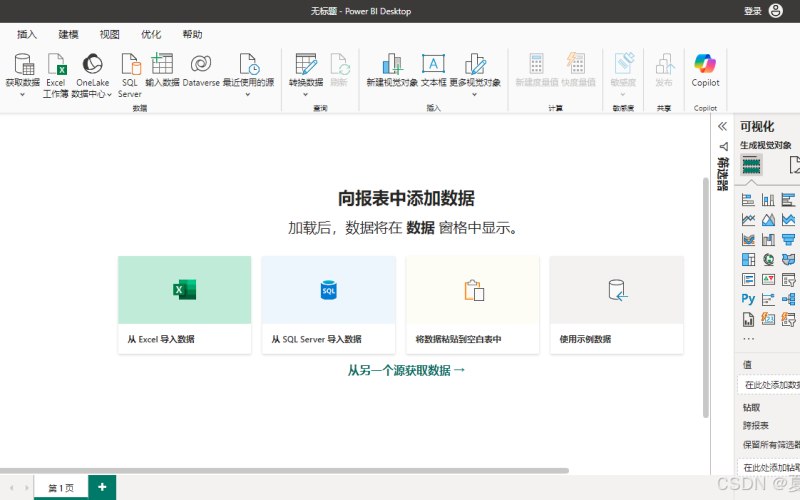Switch to the 视图 ribbon tab
800x500 pixels.
tap(110, 34)
